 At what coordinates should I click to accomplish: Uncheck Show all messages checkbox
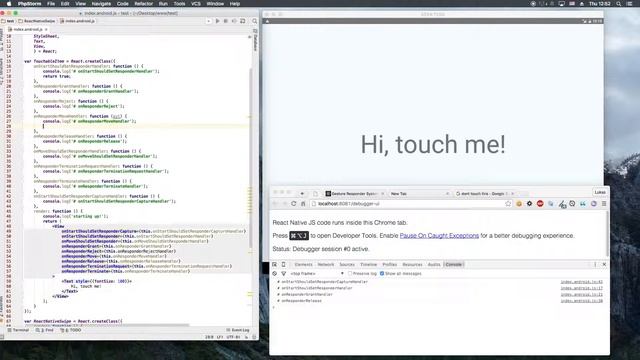point(382,273)
